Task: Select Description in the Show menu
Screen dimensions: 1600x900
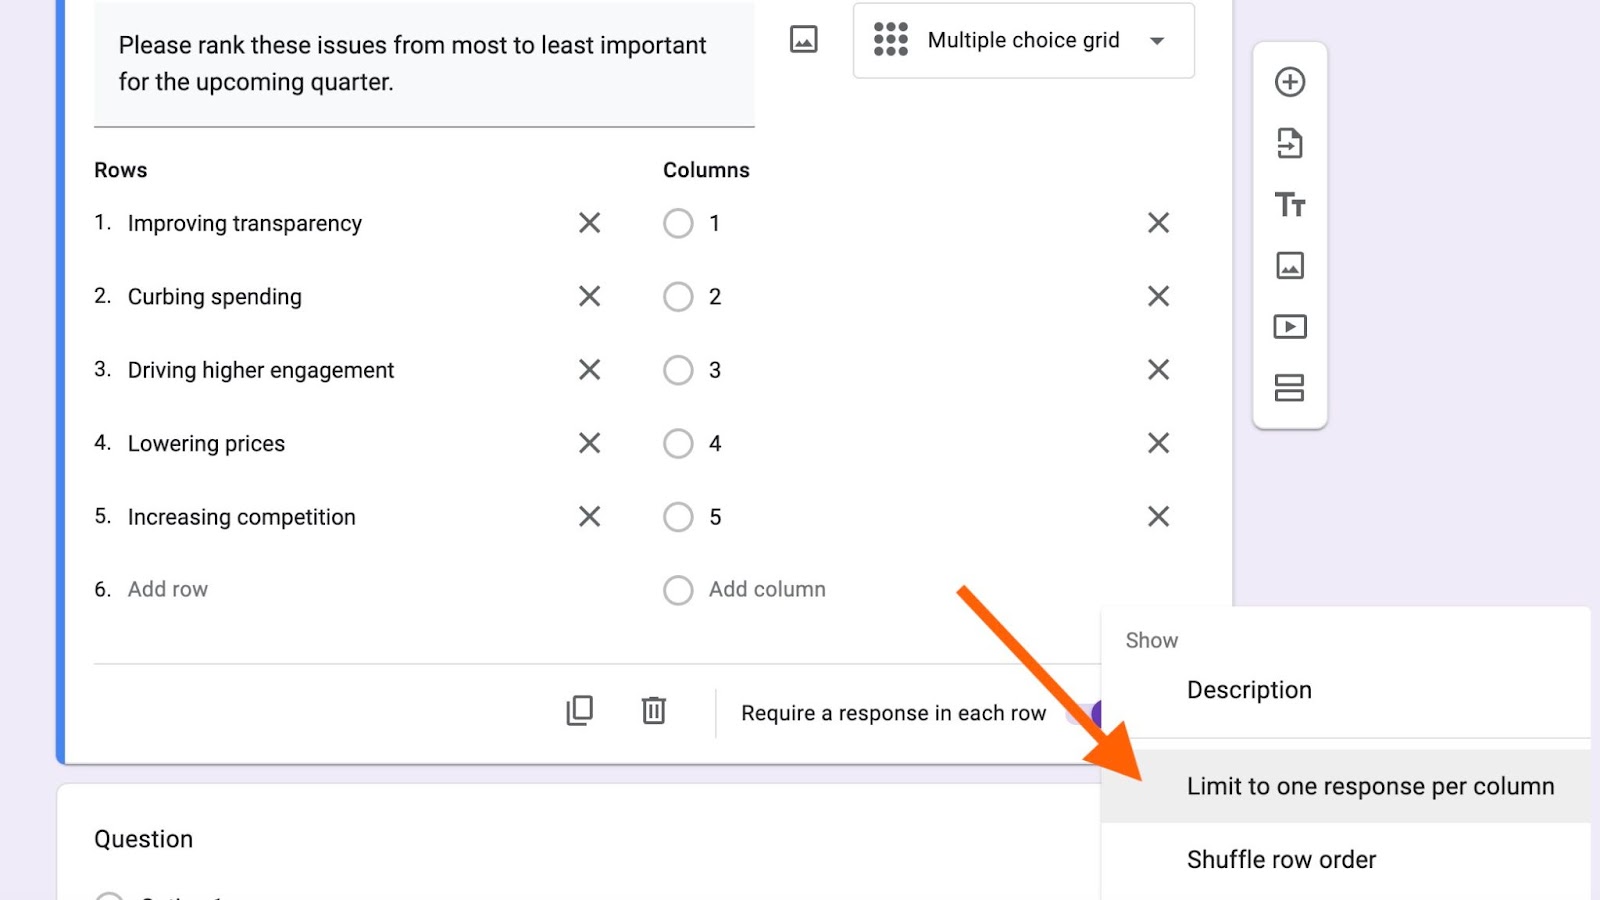Action: (1249, 690)
